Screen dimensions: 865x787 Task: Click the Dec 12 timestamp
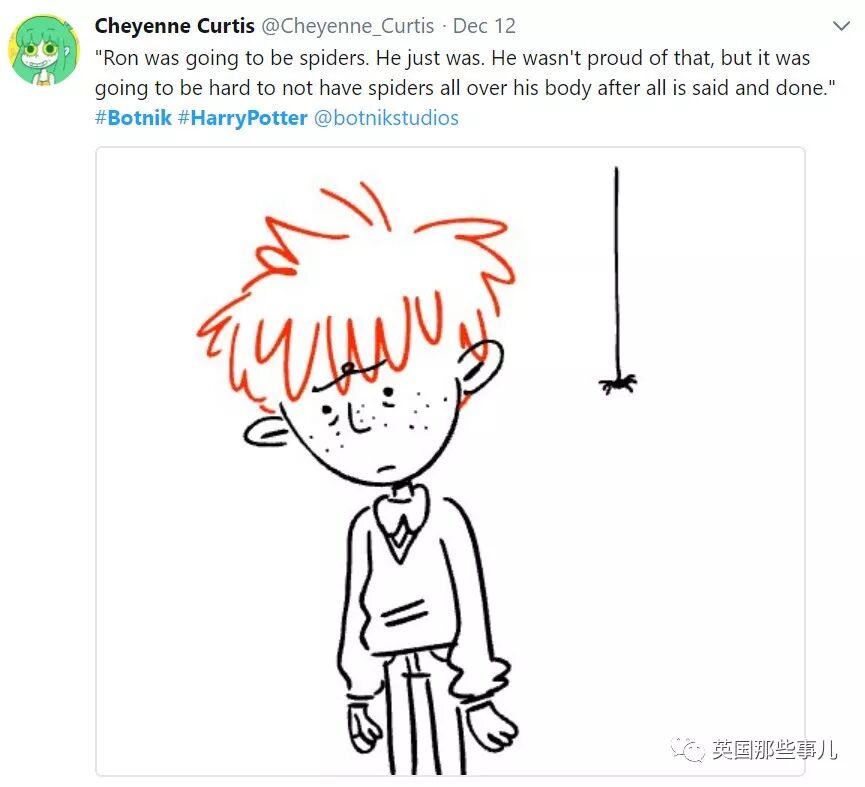pos(484,26)
